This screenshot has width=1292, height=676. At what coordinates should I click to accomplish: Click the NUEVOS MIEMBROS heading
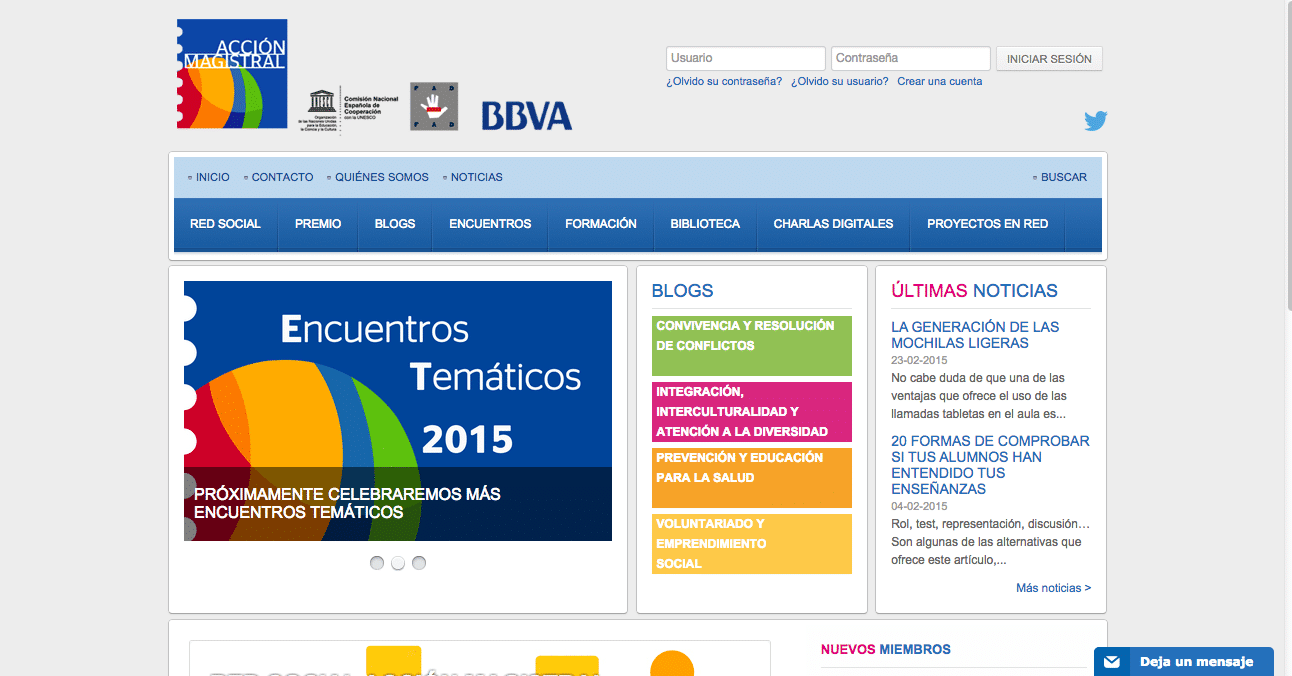click(885, 649)
